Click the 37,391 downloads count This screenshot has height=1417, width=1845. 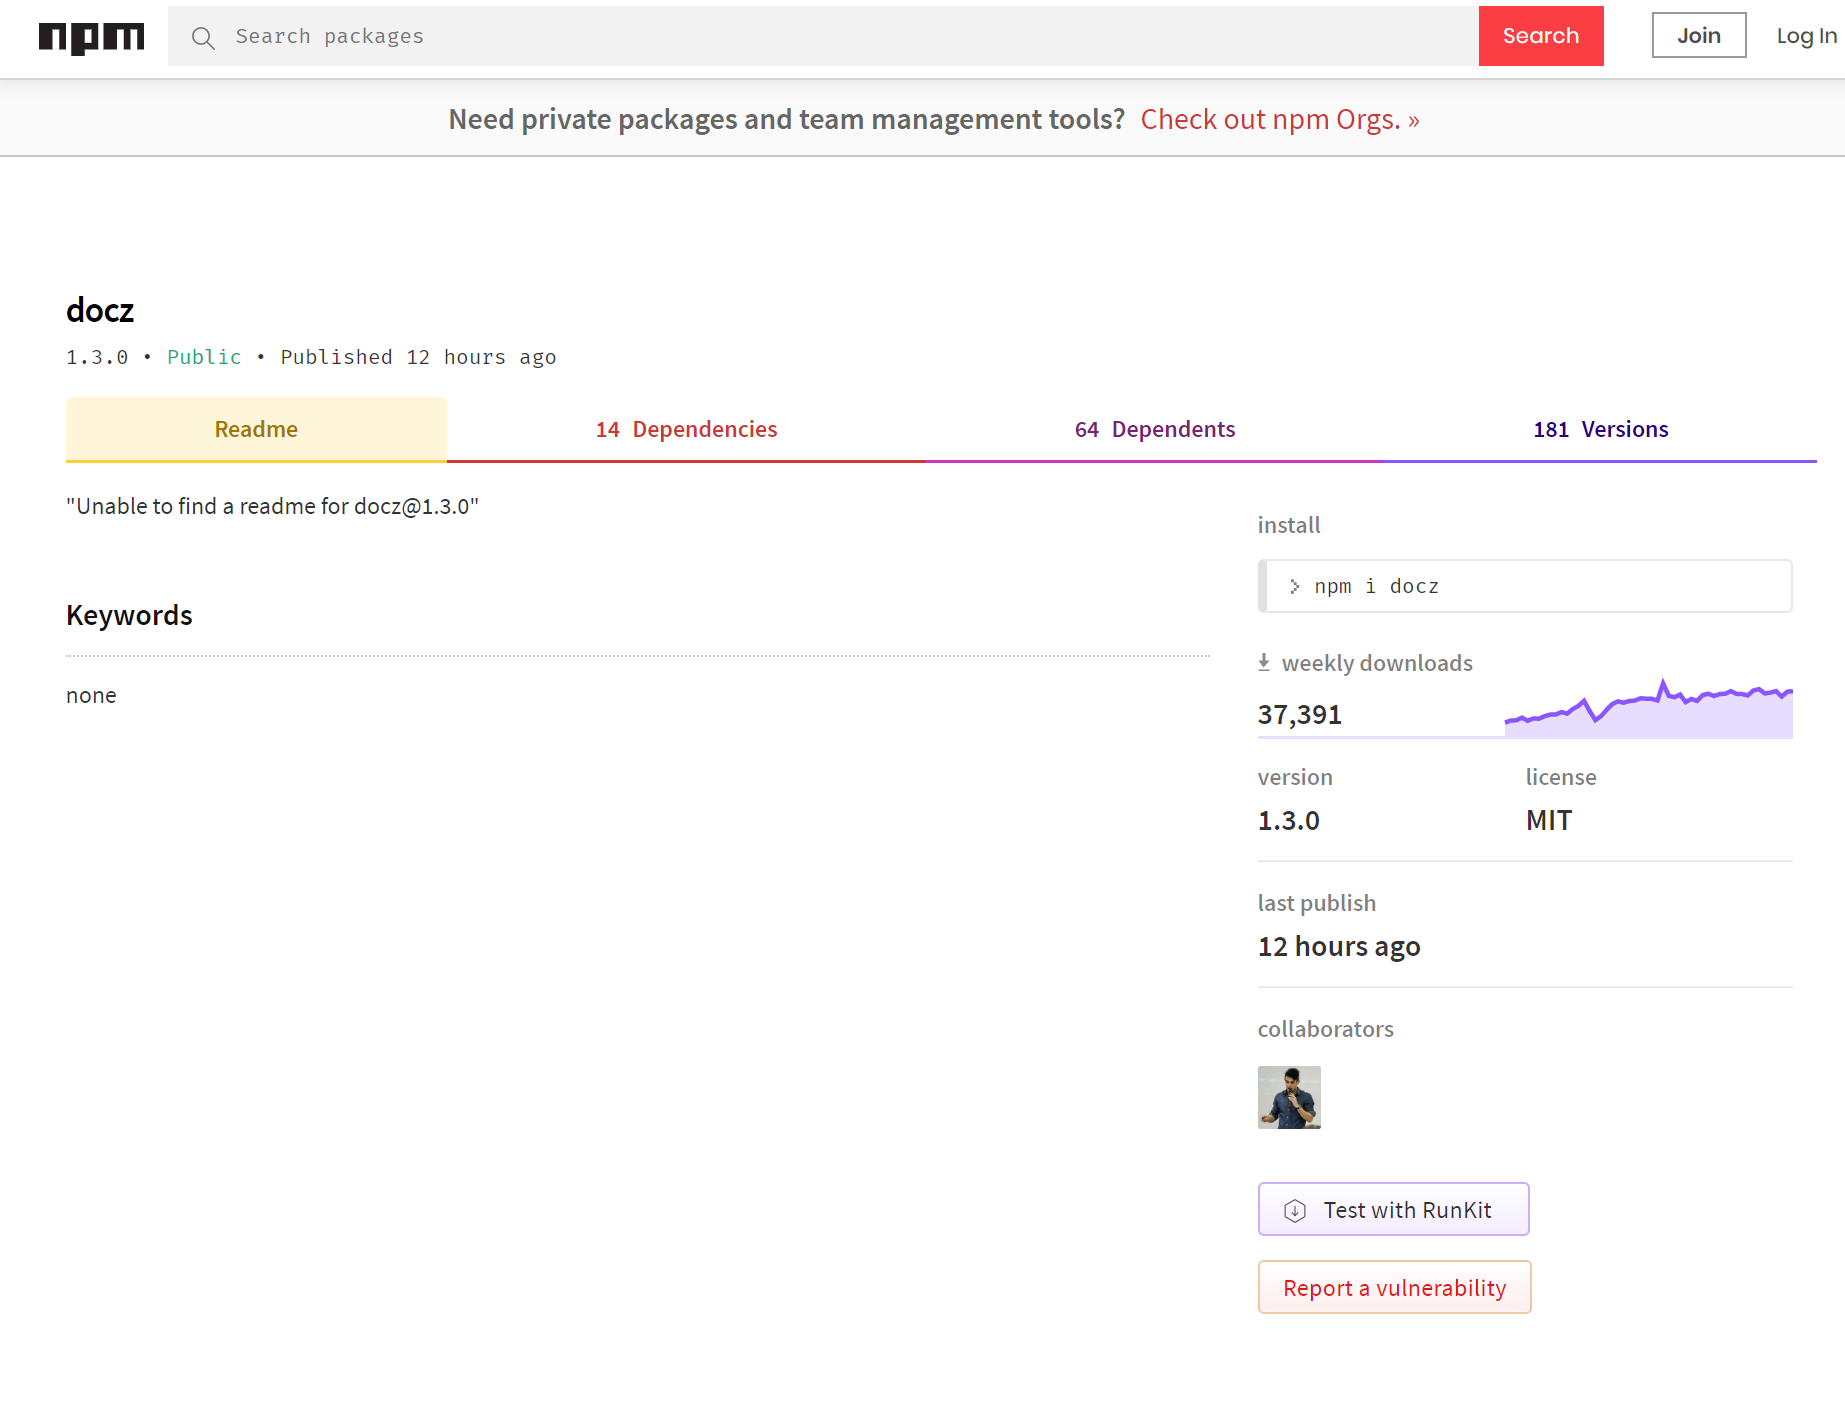(1300, 714)
